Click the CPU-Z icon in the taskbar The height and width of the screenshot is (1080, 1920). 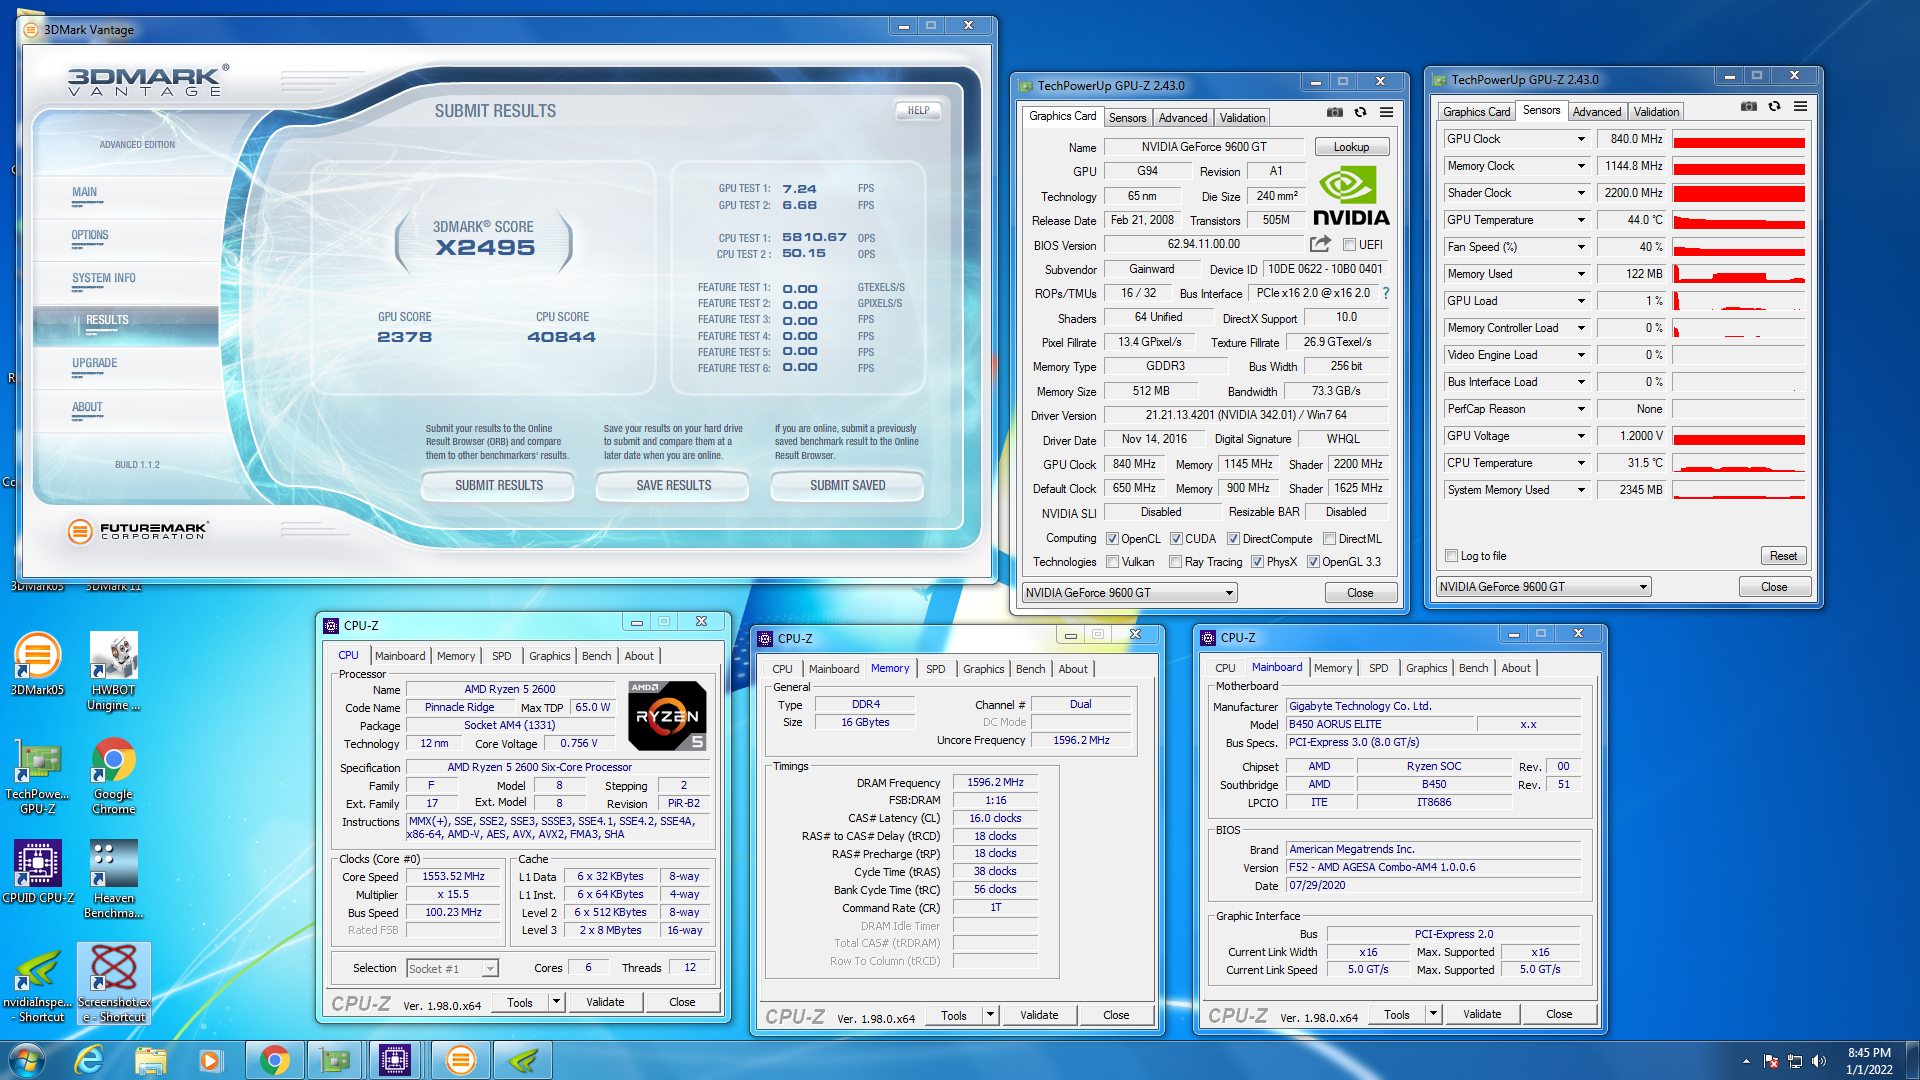pos(395,1060)
